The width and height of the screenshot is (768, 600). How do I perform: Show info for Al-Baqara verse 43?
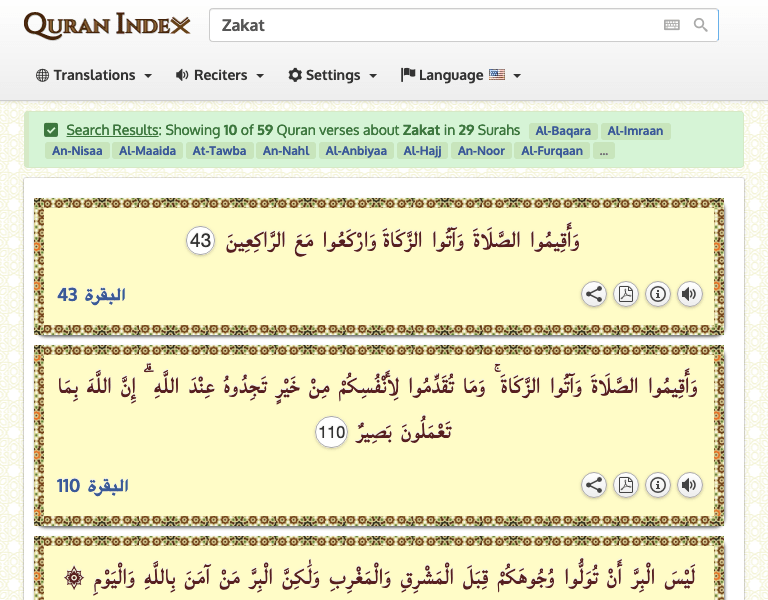[x=657, y=294]
